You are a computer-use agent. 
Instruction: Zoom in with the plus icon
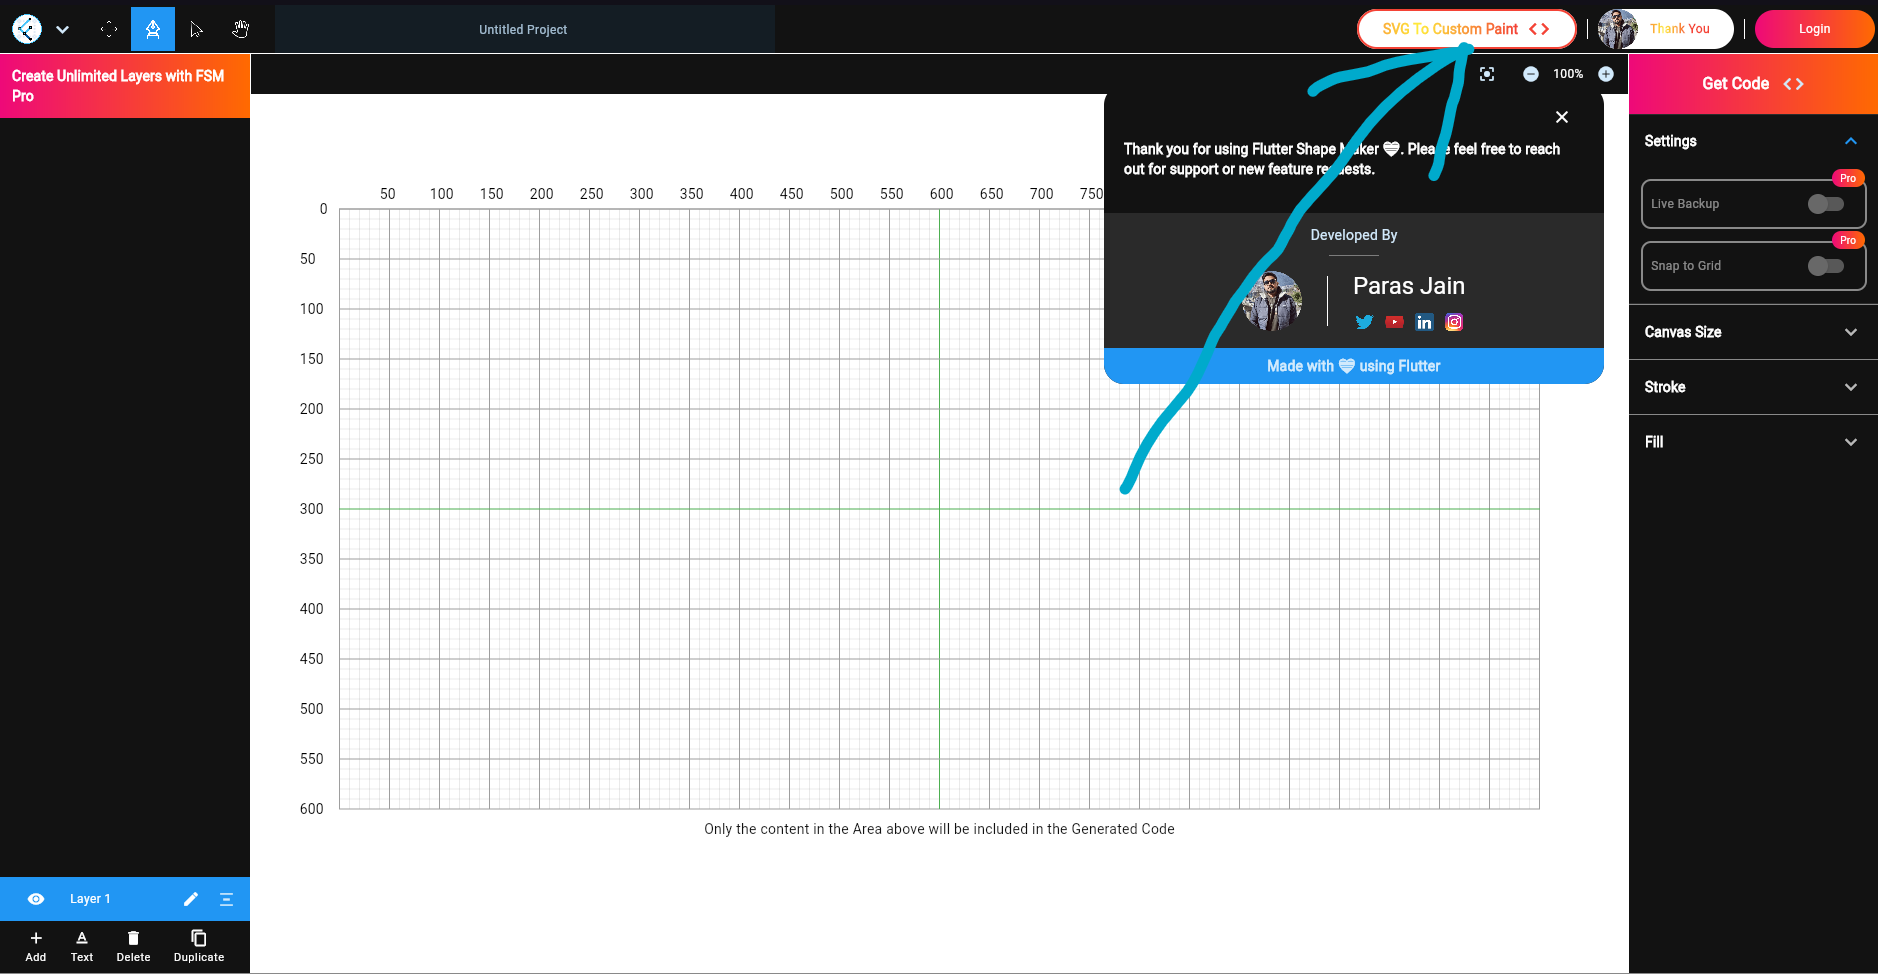click(x=1606, y=74)
